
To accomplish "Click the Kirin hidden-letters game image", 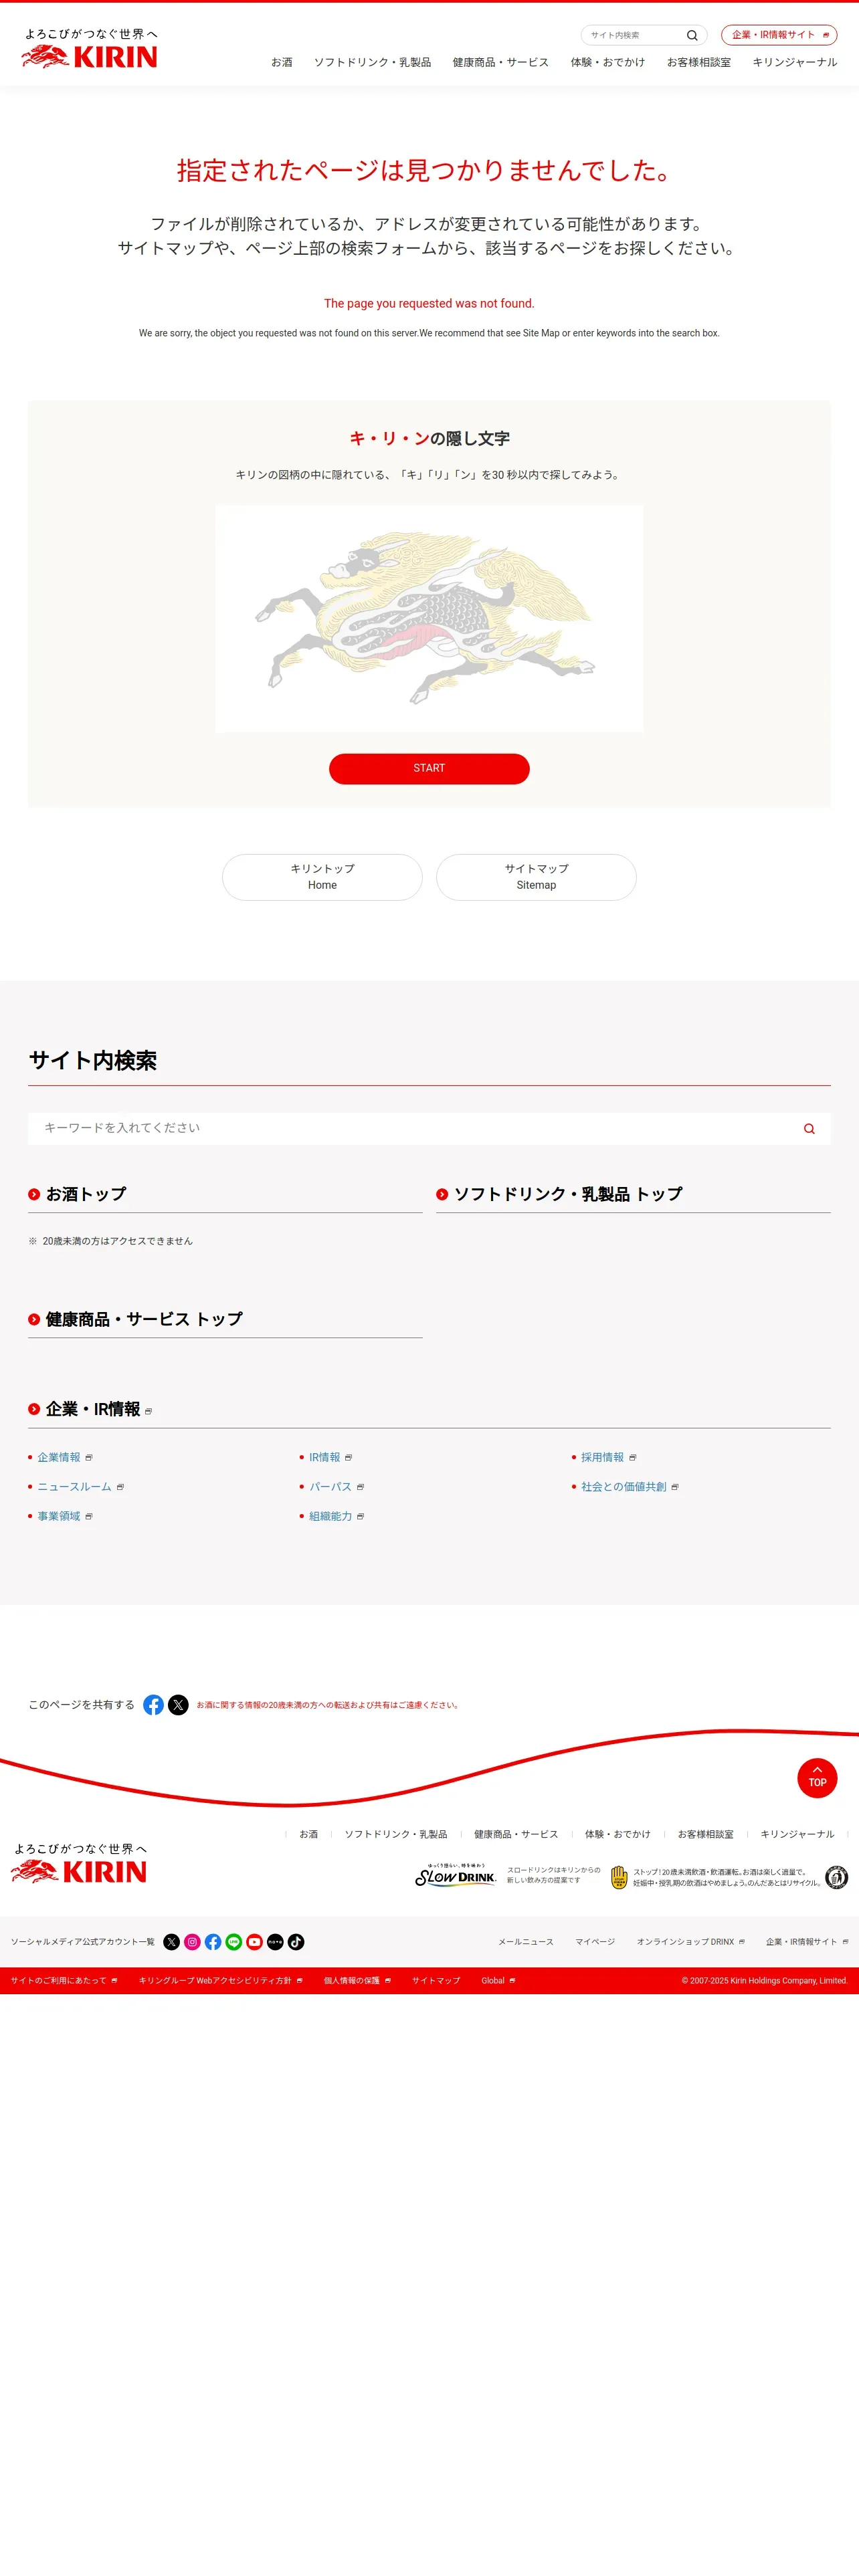I will coord(429,618).
